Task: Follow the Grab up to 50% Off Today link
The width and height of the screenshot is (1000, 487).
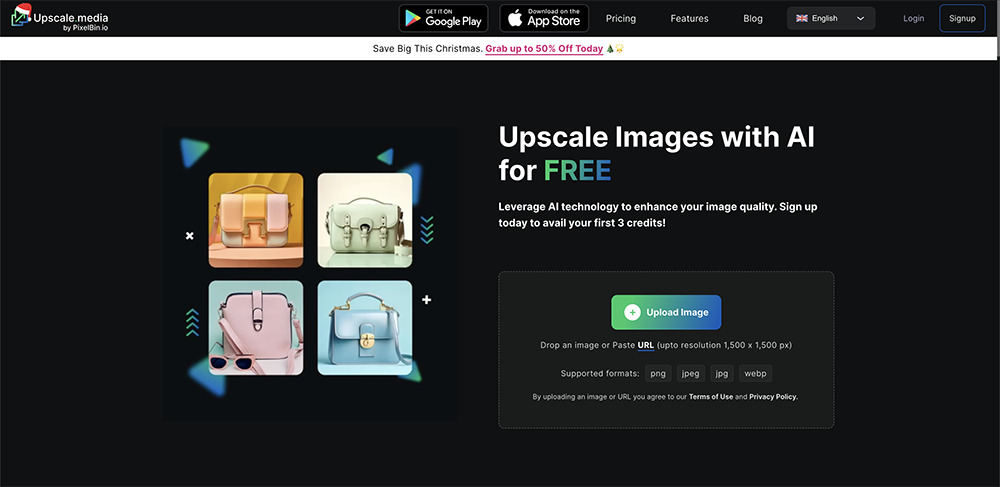Action: tap(544, 49)
